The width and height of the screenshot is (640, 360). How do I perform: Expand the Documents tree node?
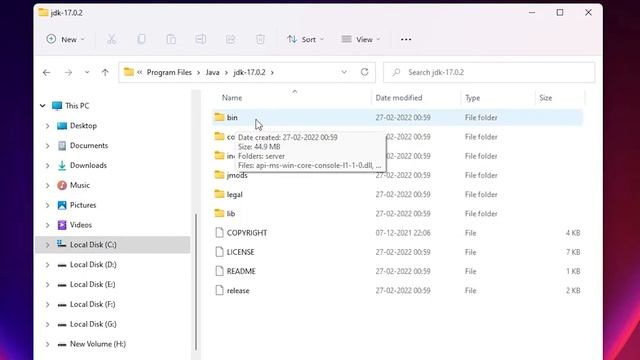point(47,146)
